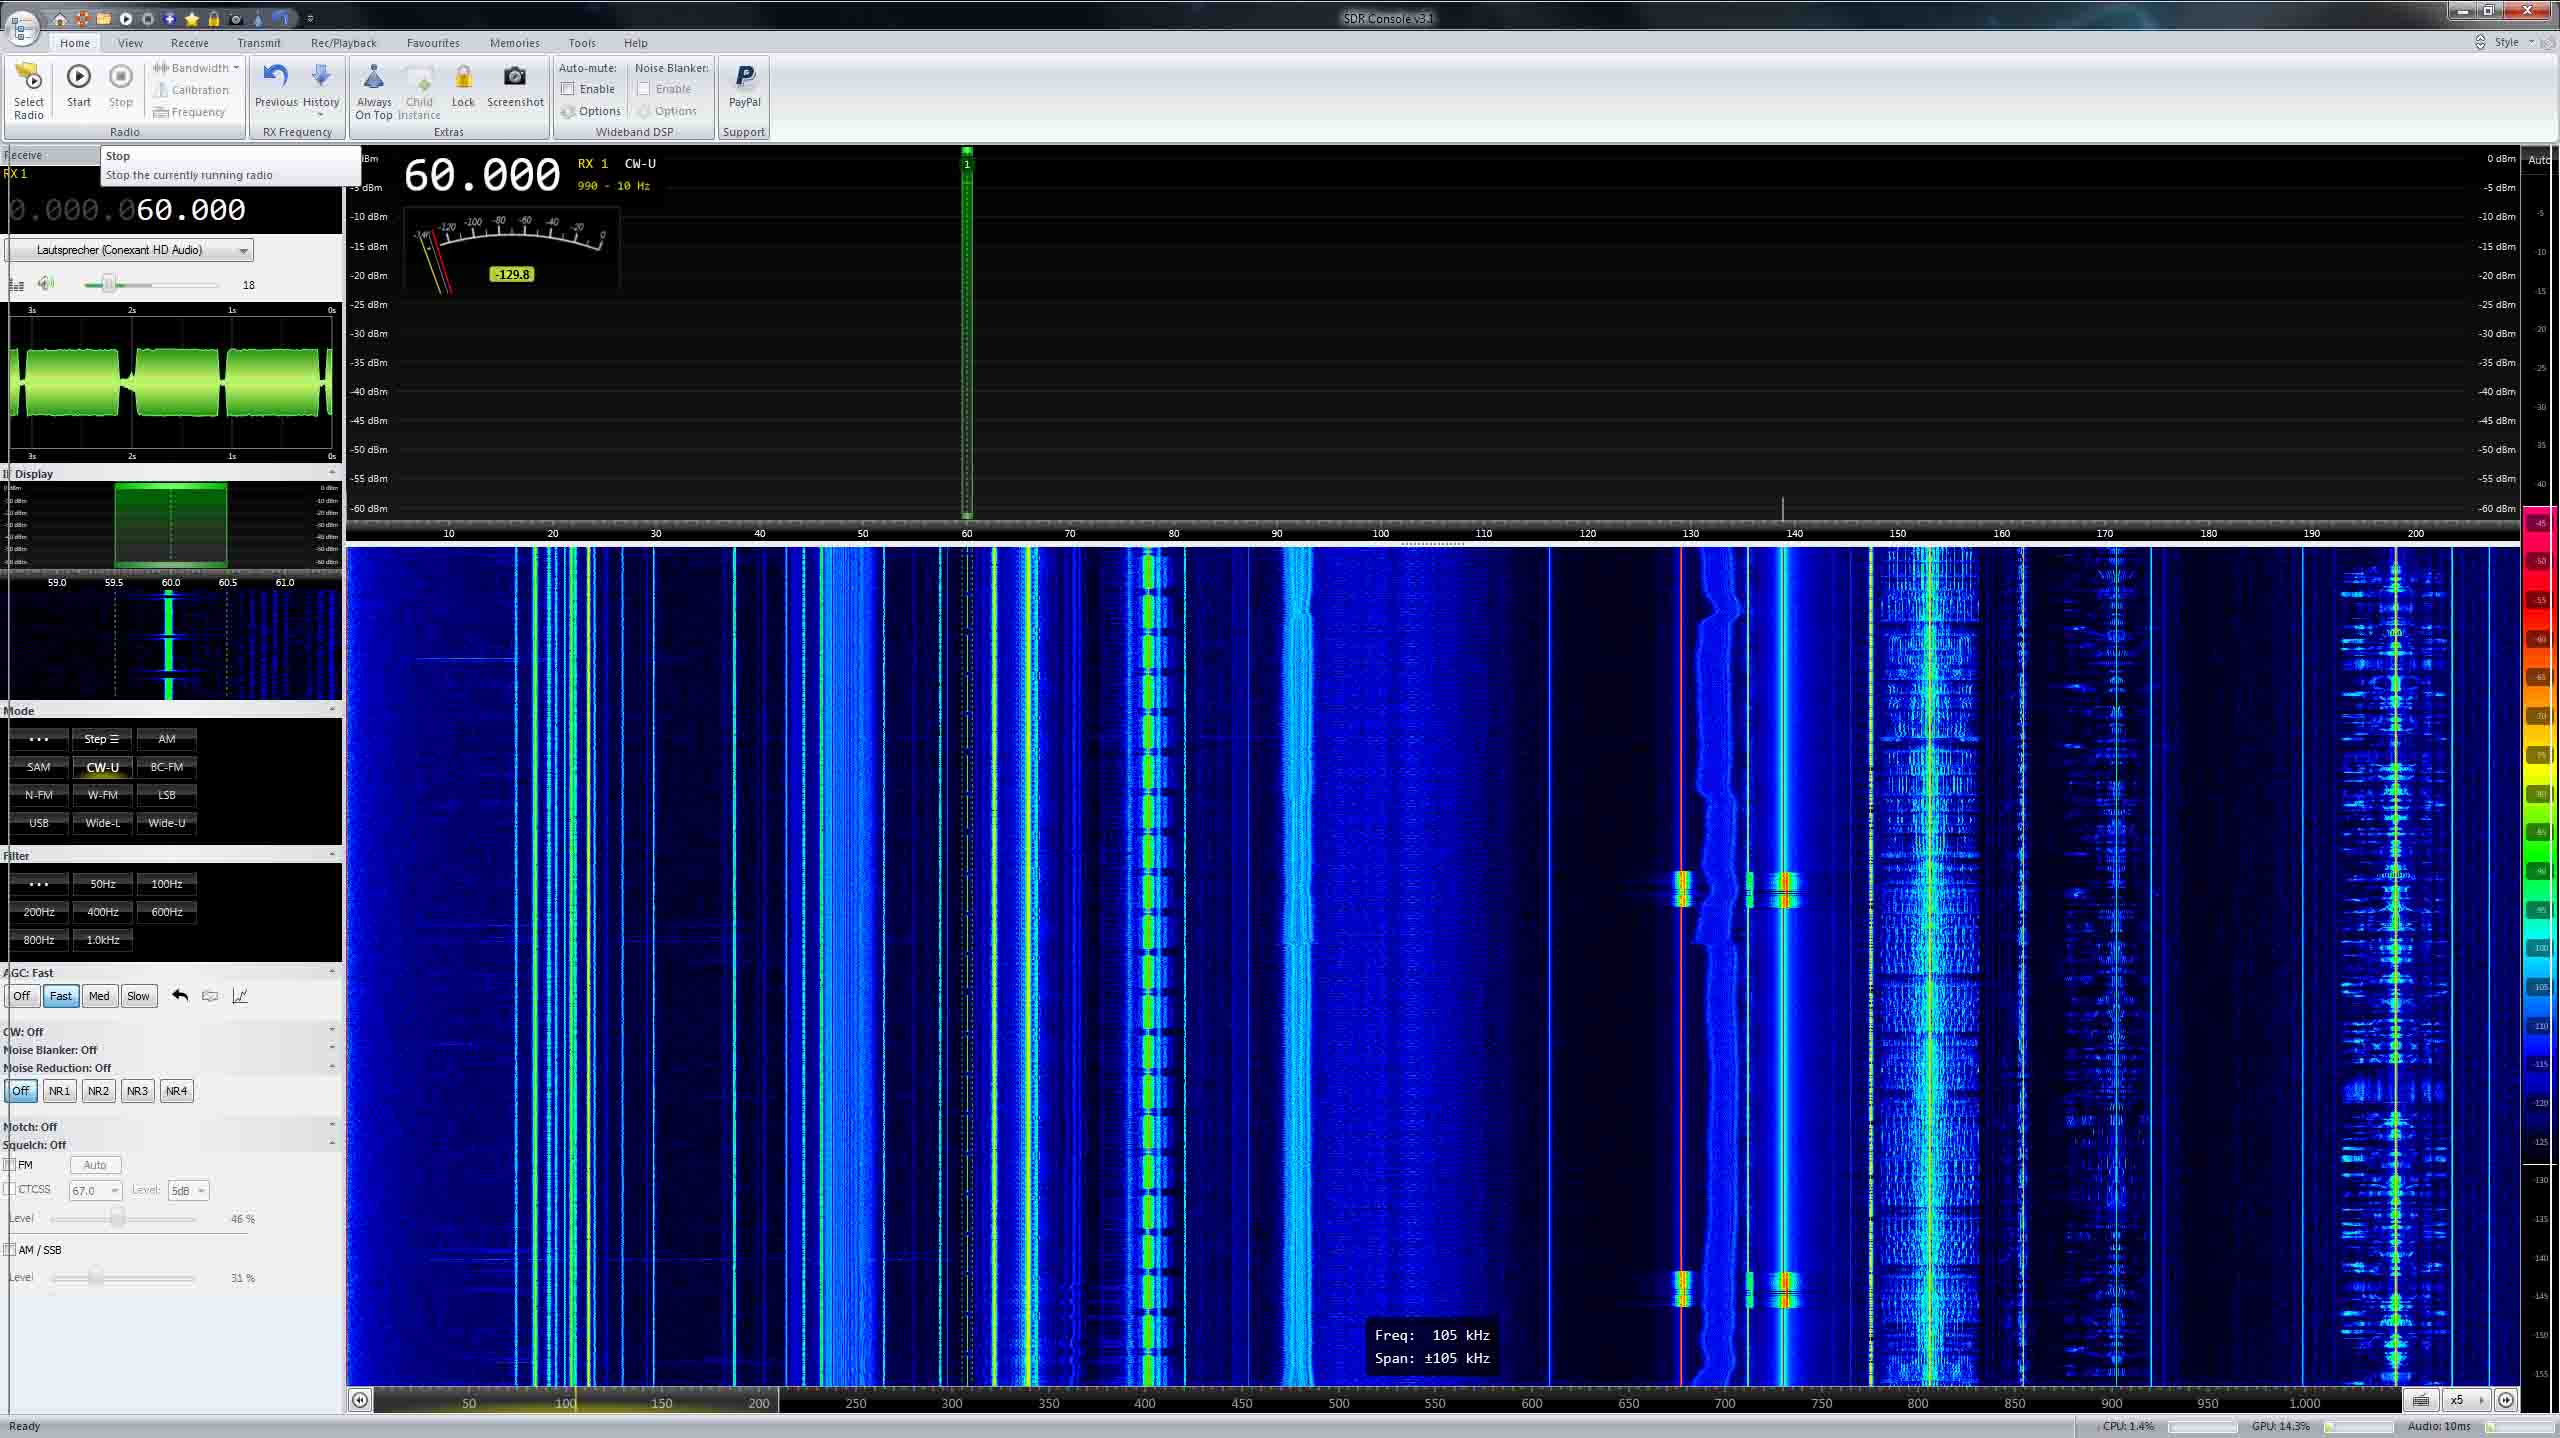Toggle Always On Top icon

tap(373, 77)
